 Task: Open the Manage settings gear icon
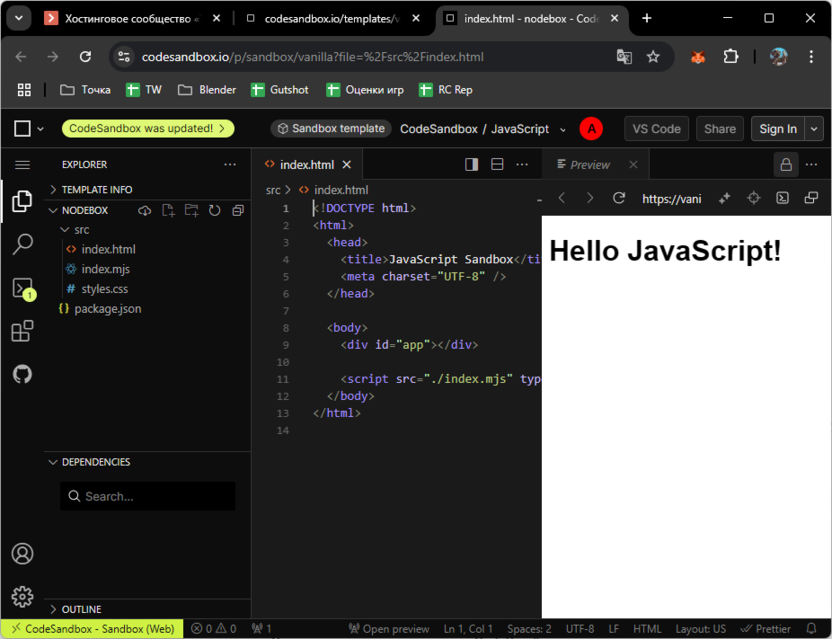(x=22, y=597)
